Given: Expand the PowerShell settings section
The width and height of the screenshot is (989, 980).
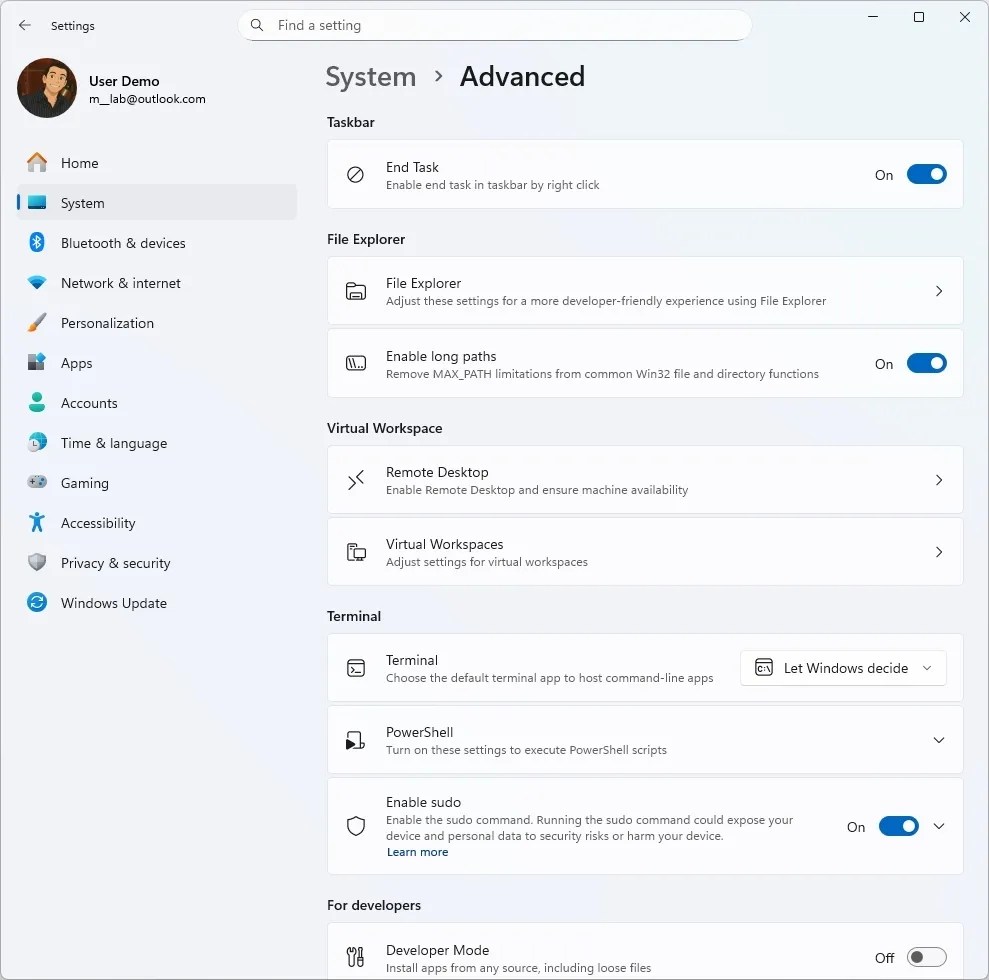Looking at the screenshot, I should 938,739.
